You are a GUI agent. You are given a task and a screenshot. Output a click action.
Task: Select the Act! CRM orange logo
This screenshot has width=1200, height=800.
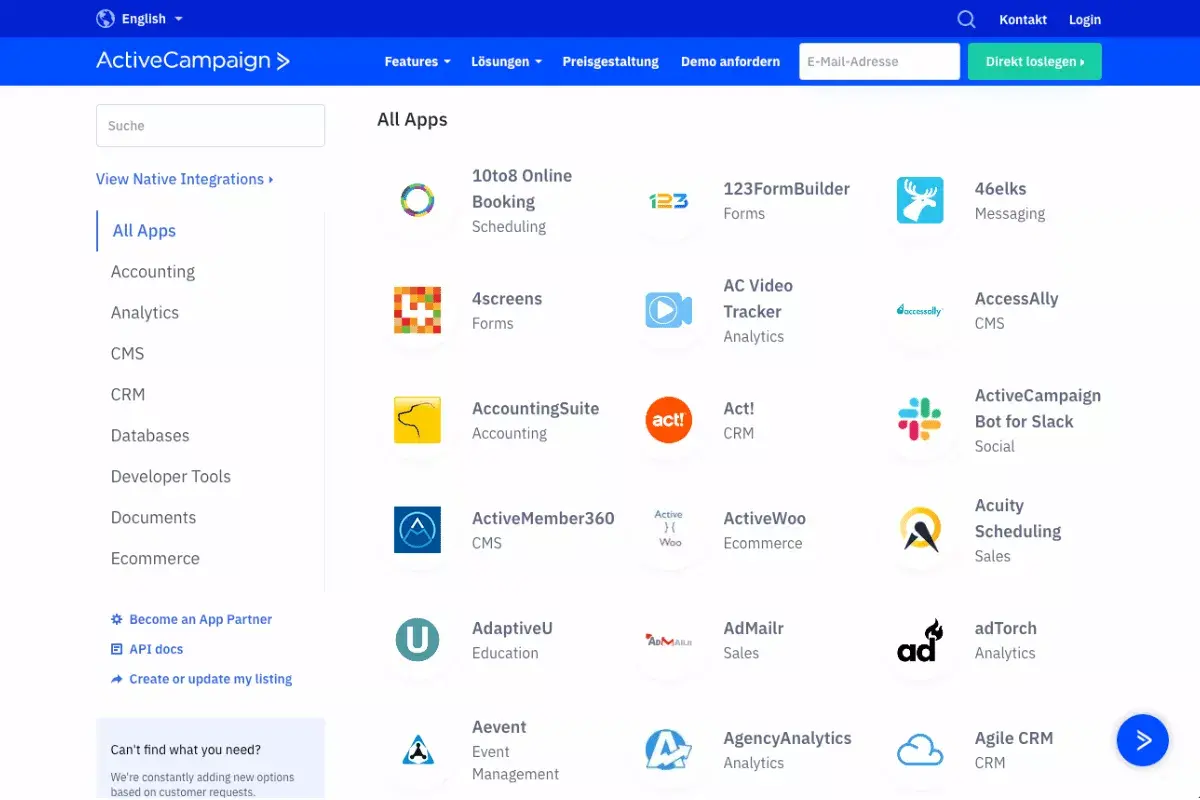coord(668,420)
